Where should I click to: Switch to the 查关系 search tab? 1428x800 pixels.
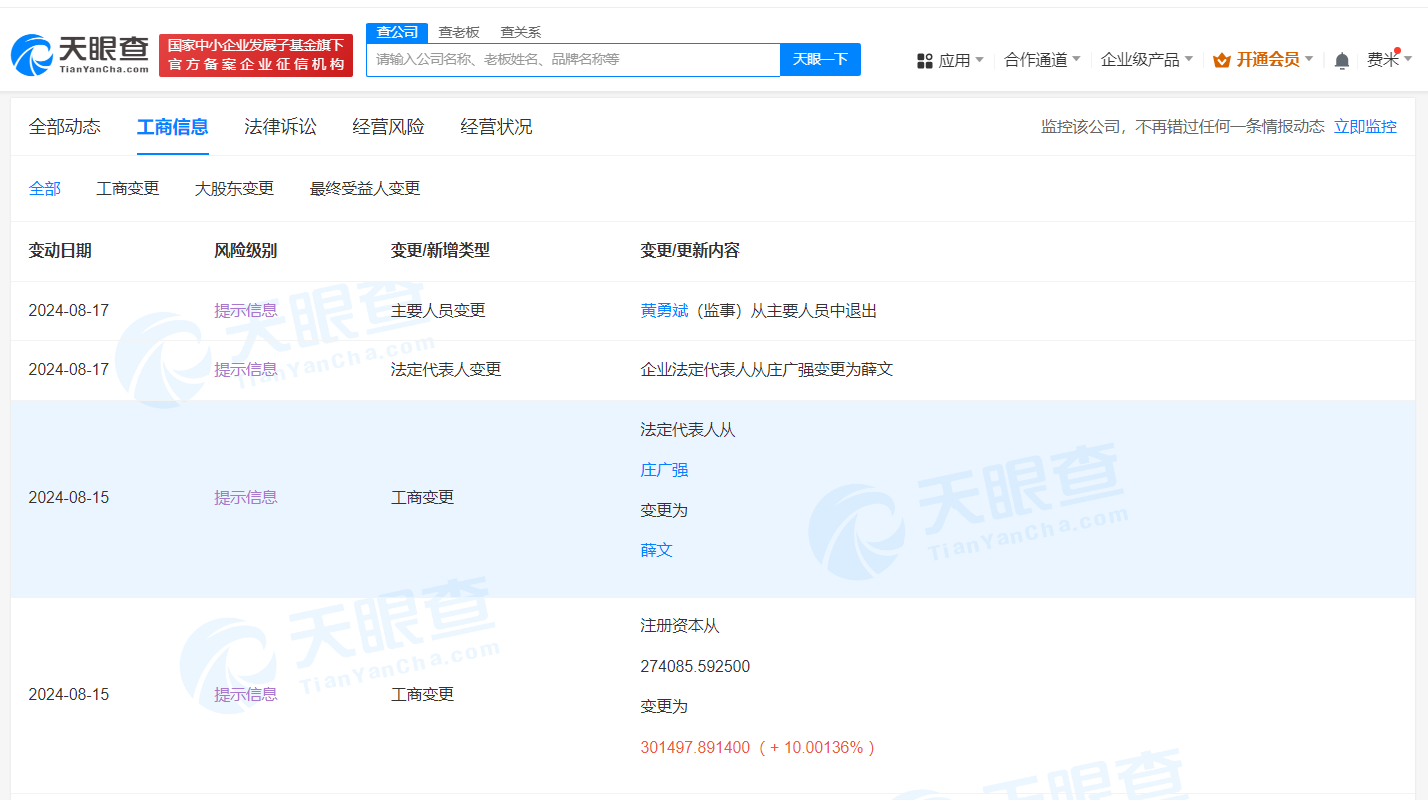(x=520, y=32)
